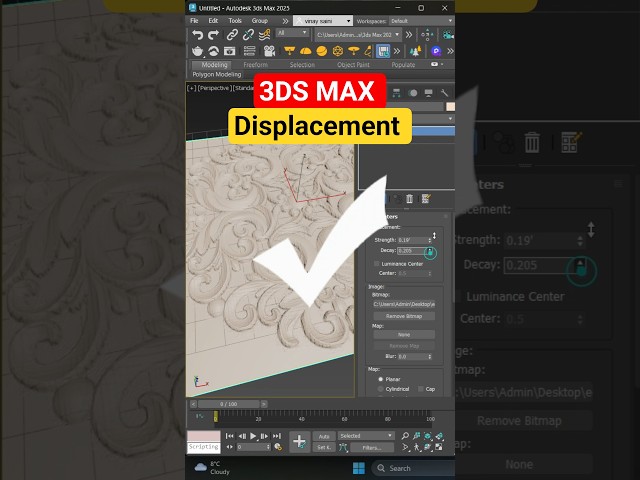Click the large plus Set Keys button
Screen dimensions: 640x480
point(300,442)
